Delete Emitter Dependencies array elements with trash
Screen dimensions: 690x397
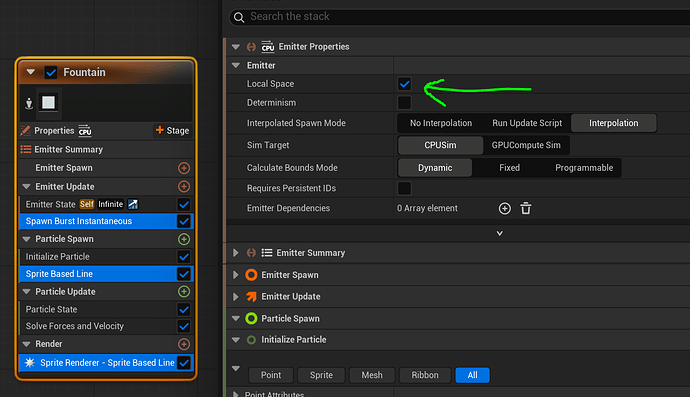click(526, 208)
